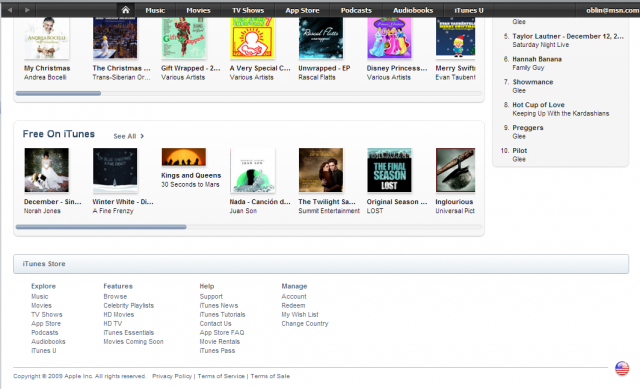Click the Redeem link
This screenshot has width=640, height=389.
coord(293,306)
